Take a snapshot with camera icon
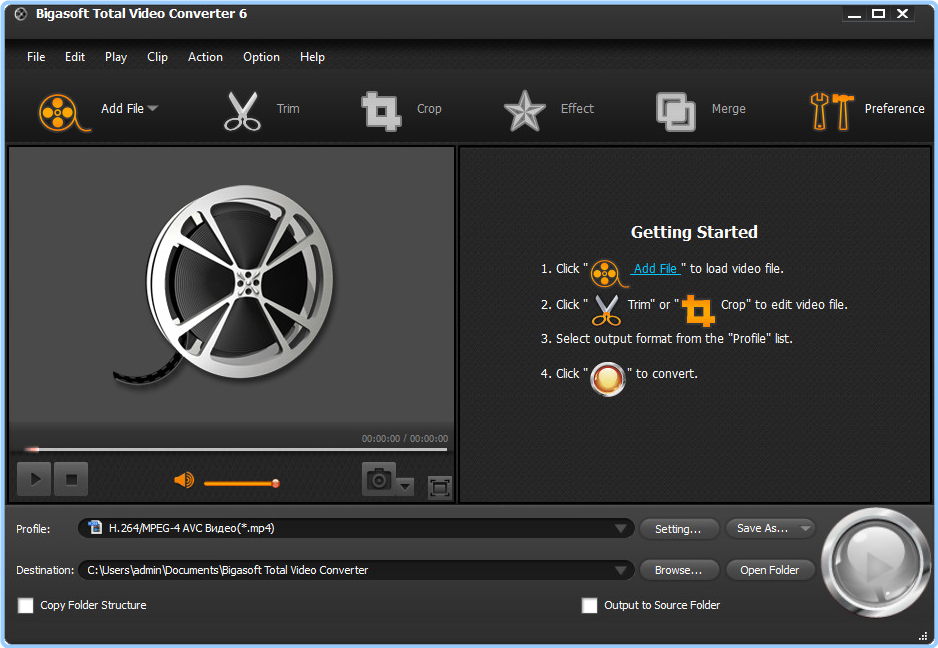This screenshot has height=648, width=938. point(379,479)
